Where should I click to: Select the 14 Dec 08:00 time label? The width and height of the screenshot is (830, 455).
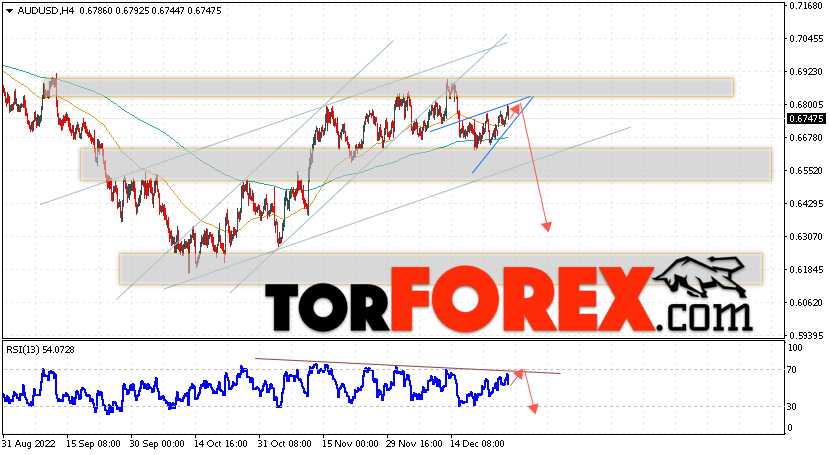coord(477,443)
